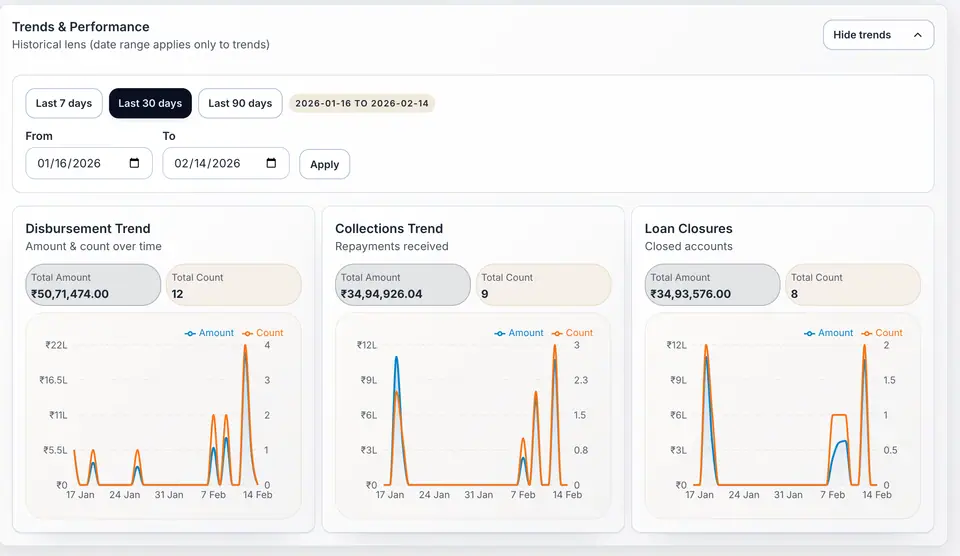Select Collections Trend Total Count pill
Image resolution: width=960 pixels, height=556 pixels.
544,285
